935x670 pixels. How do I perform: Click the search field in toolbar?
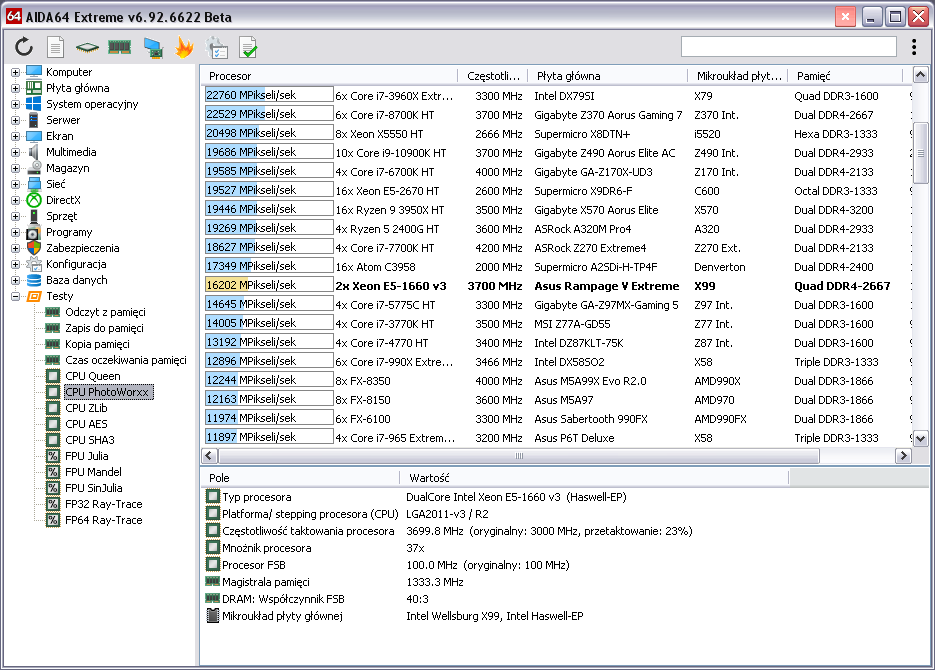(788, 47)
